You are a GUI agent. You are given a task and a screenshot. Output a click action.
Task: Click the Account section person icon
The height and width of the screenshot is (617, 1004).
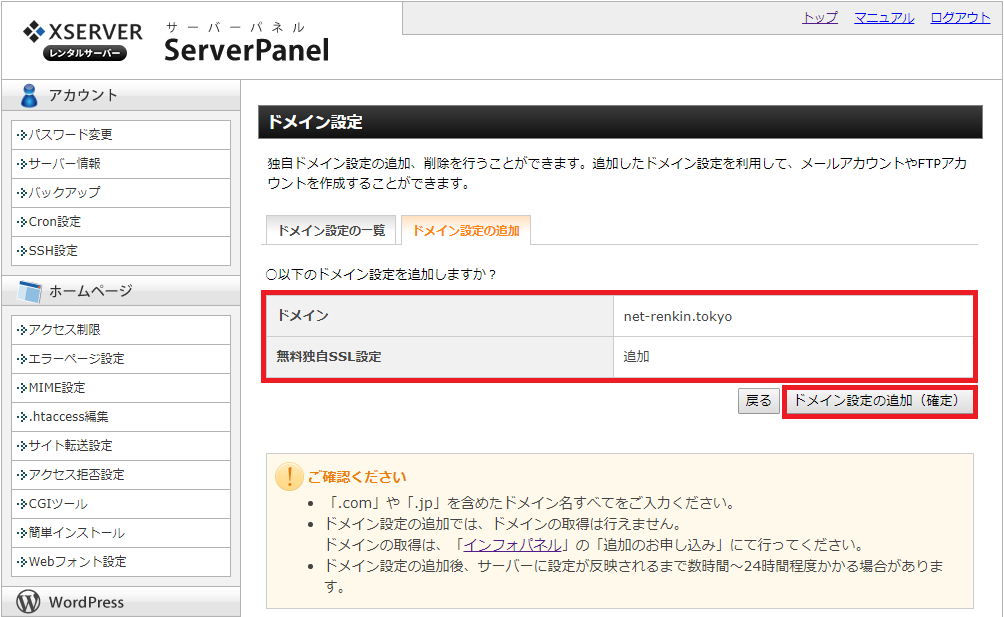pos(29,96)
